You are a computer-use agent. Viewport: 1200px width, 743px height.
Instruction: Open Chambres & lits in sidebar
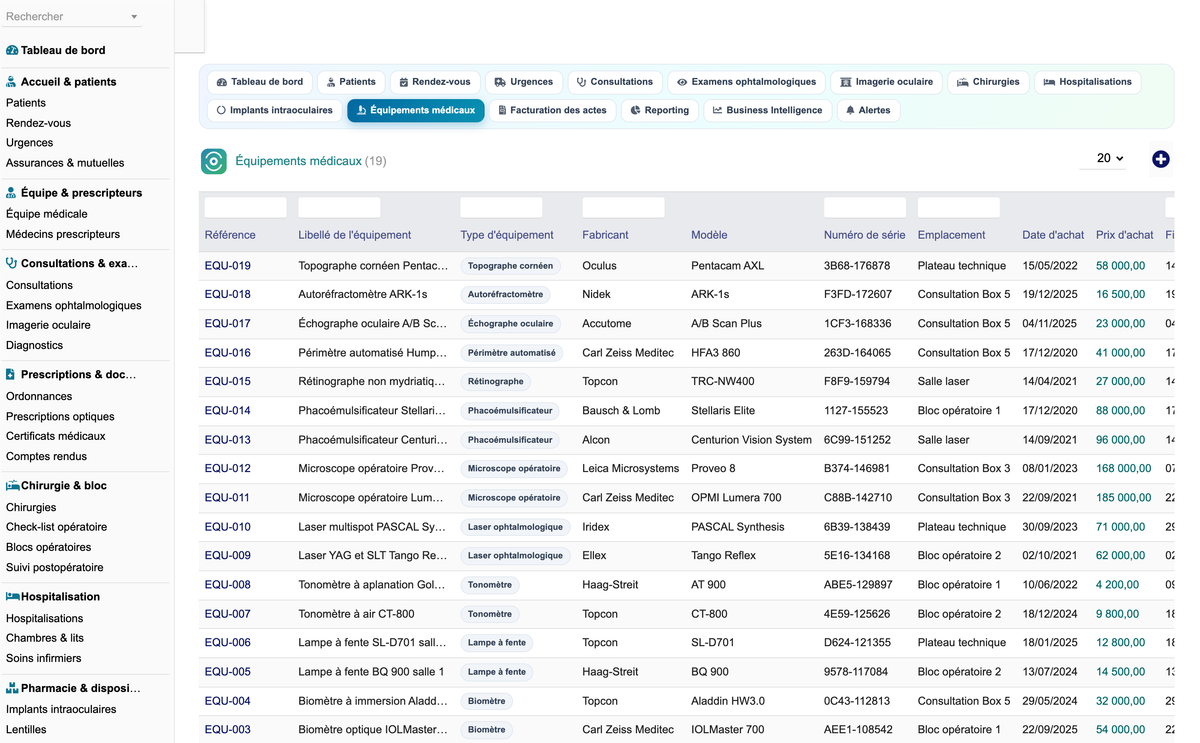[x=45, y=638]
